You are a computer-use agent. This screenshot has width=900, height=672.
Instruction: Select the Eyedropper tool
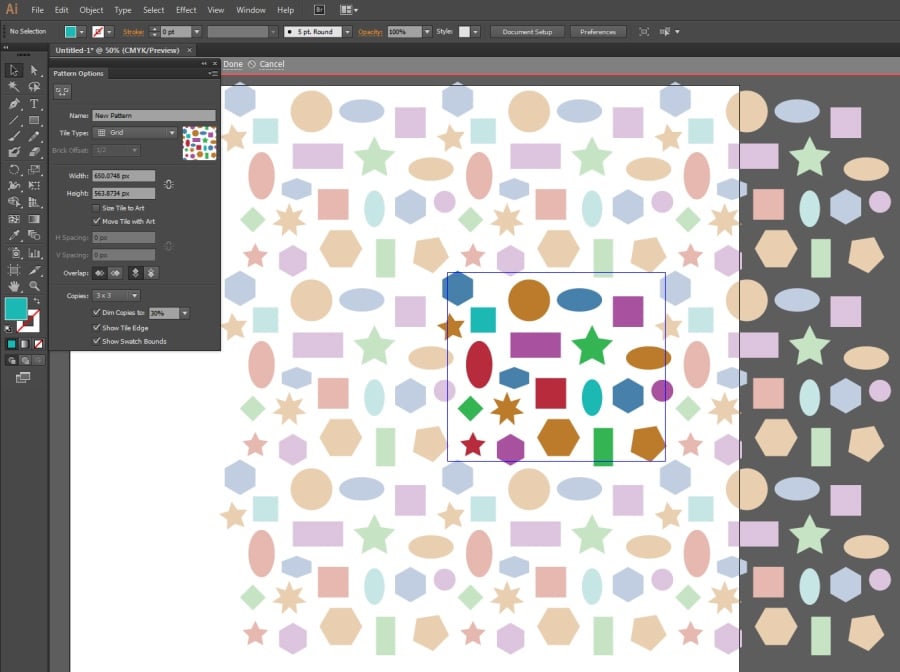click(14, 235)
